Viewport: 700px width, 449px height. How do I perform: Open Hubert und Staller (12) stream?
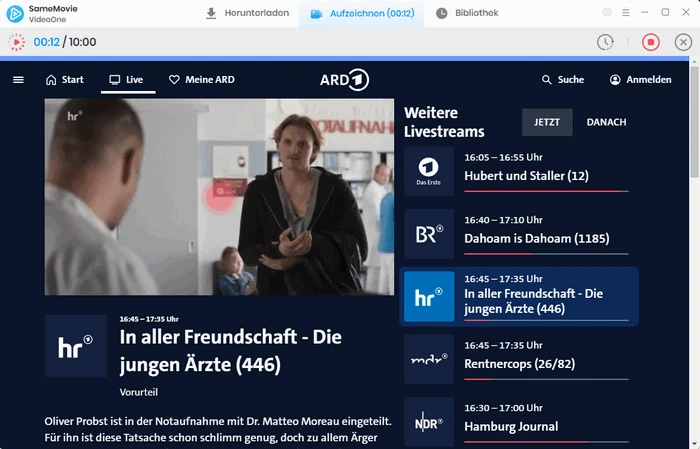[526, 176]
